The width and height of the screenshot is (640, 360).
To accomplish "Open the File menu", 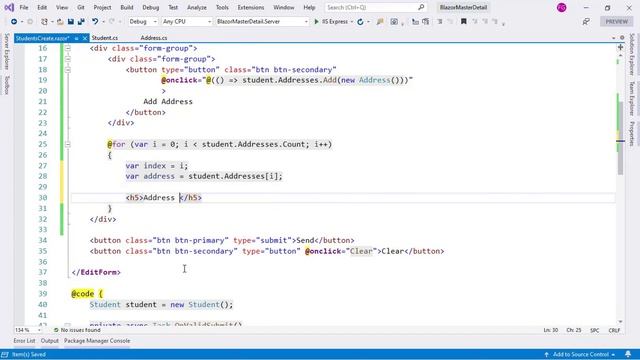I will pyautogui.click(x=24, y=7).
